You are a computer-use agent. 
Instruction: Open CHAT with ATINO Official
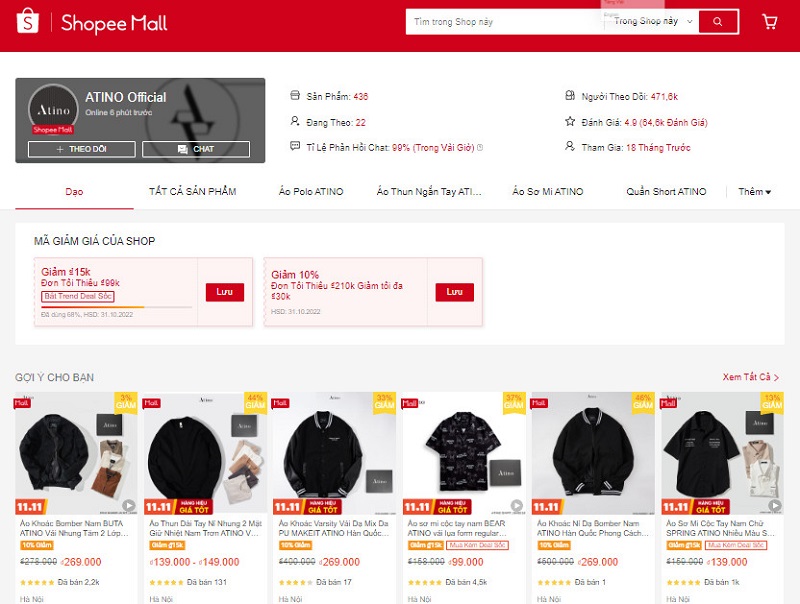(196, 149)
